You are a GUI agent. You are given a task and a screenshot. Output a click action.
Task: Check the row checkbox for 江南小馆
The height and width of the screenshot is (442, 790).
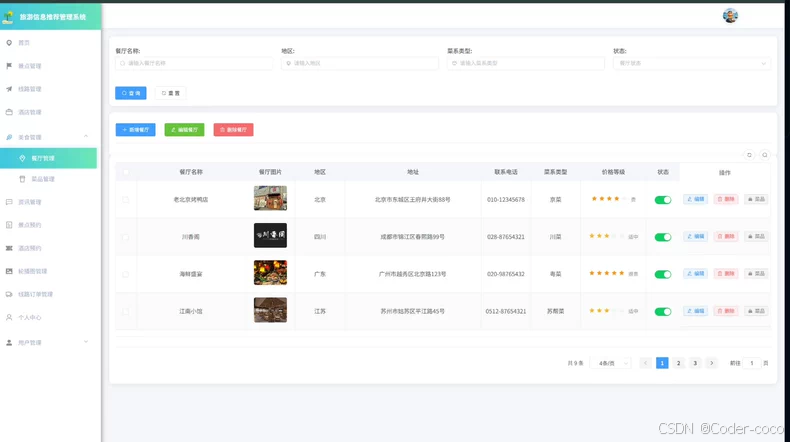125,312
